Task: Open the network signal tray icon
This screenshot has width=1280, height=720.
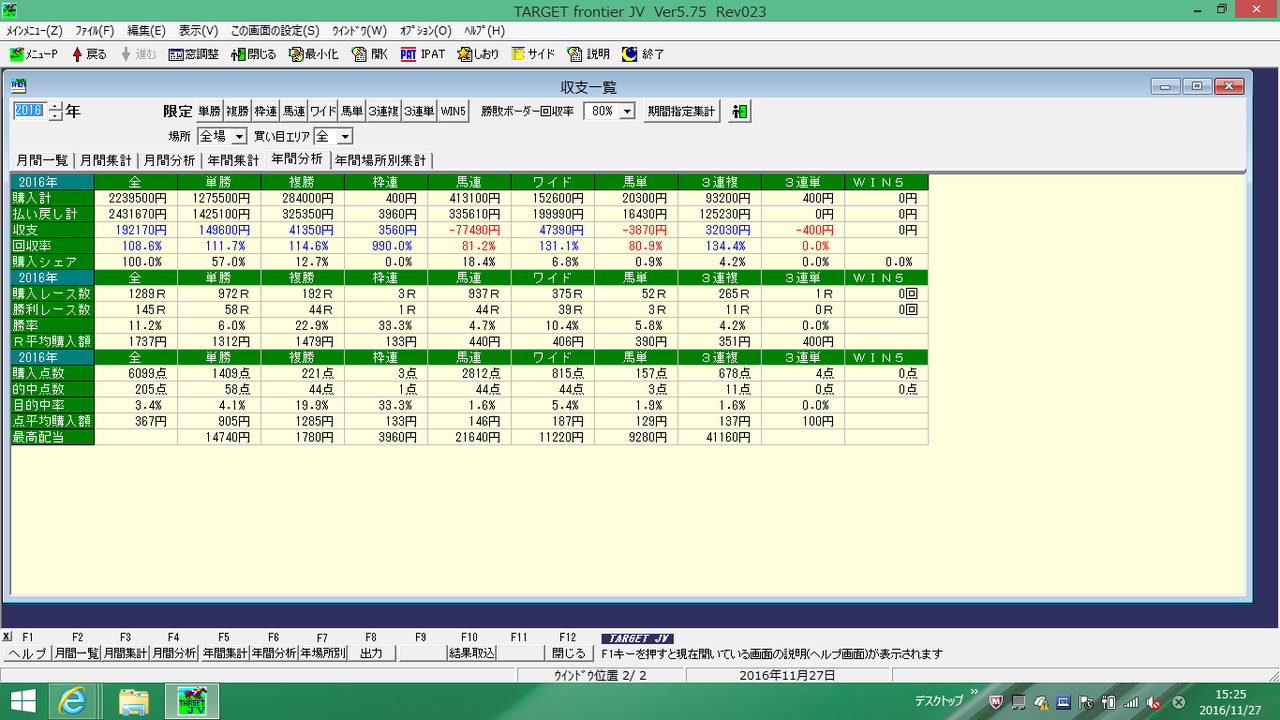Action: [x=1130, y=702]
